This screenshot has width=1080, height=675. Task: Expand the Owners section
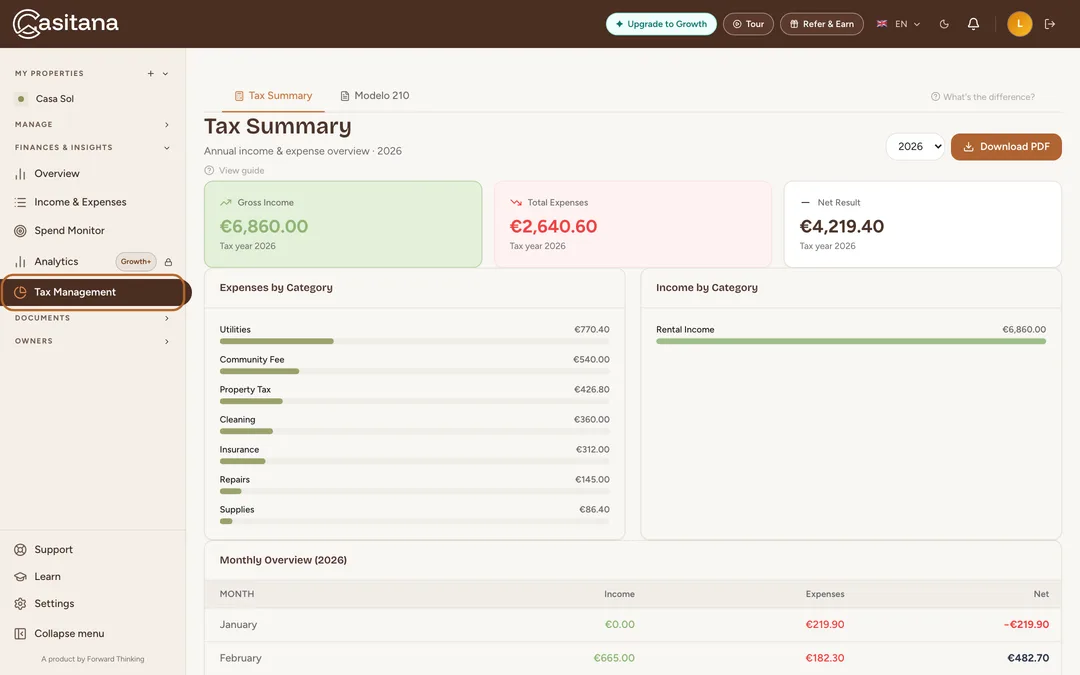point(92,341)
